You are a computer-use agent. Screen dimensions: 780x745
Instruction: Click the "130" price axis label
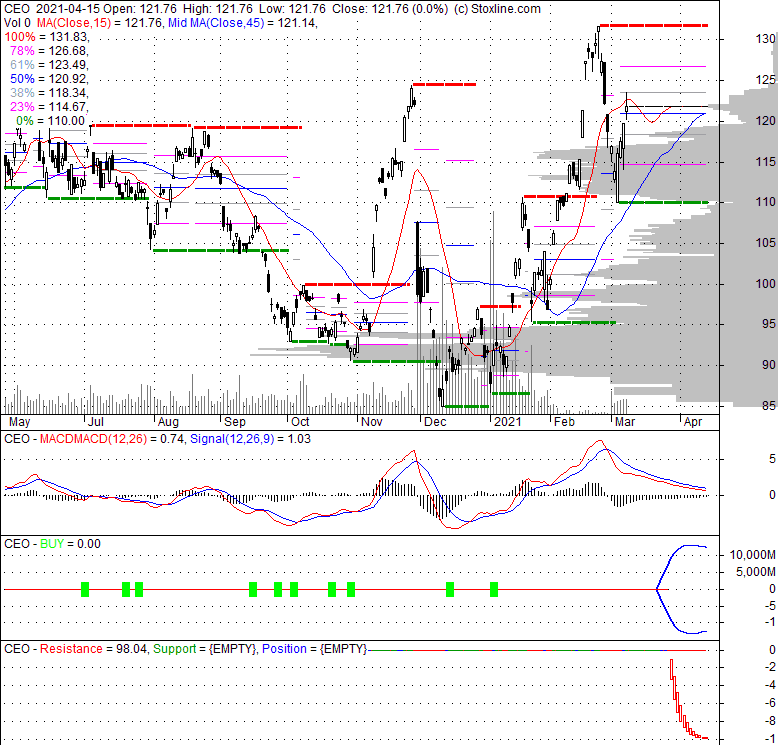point(766,39)
